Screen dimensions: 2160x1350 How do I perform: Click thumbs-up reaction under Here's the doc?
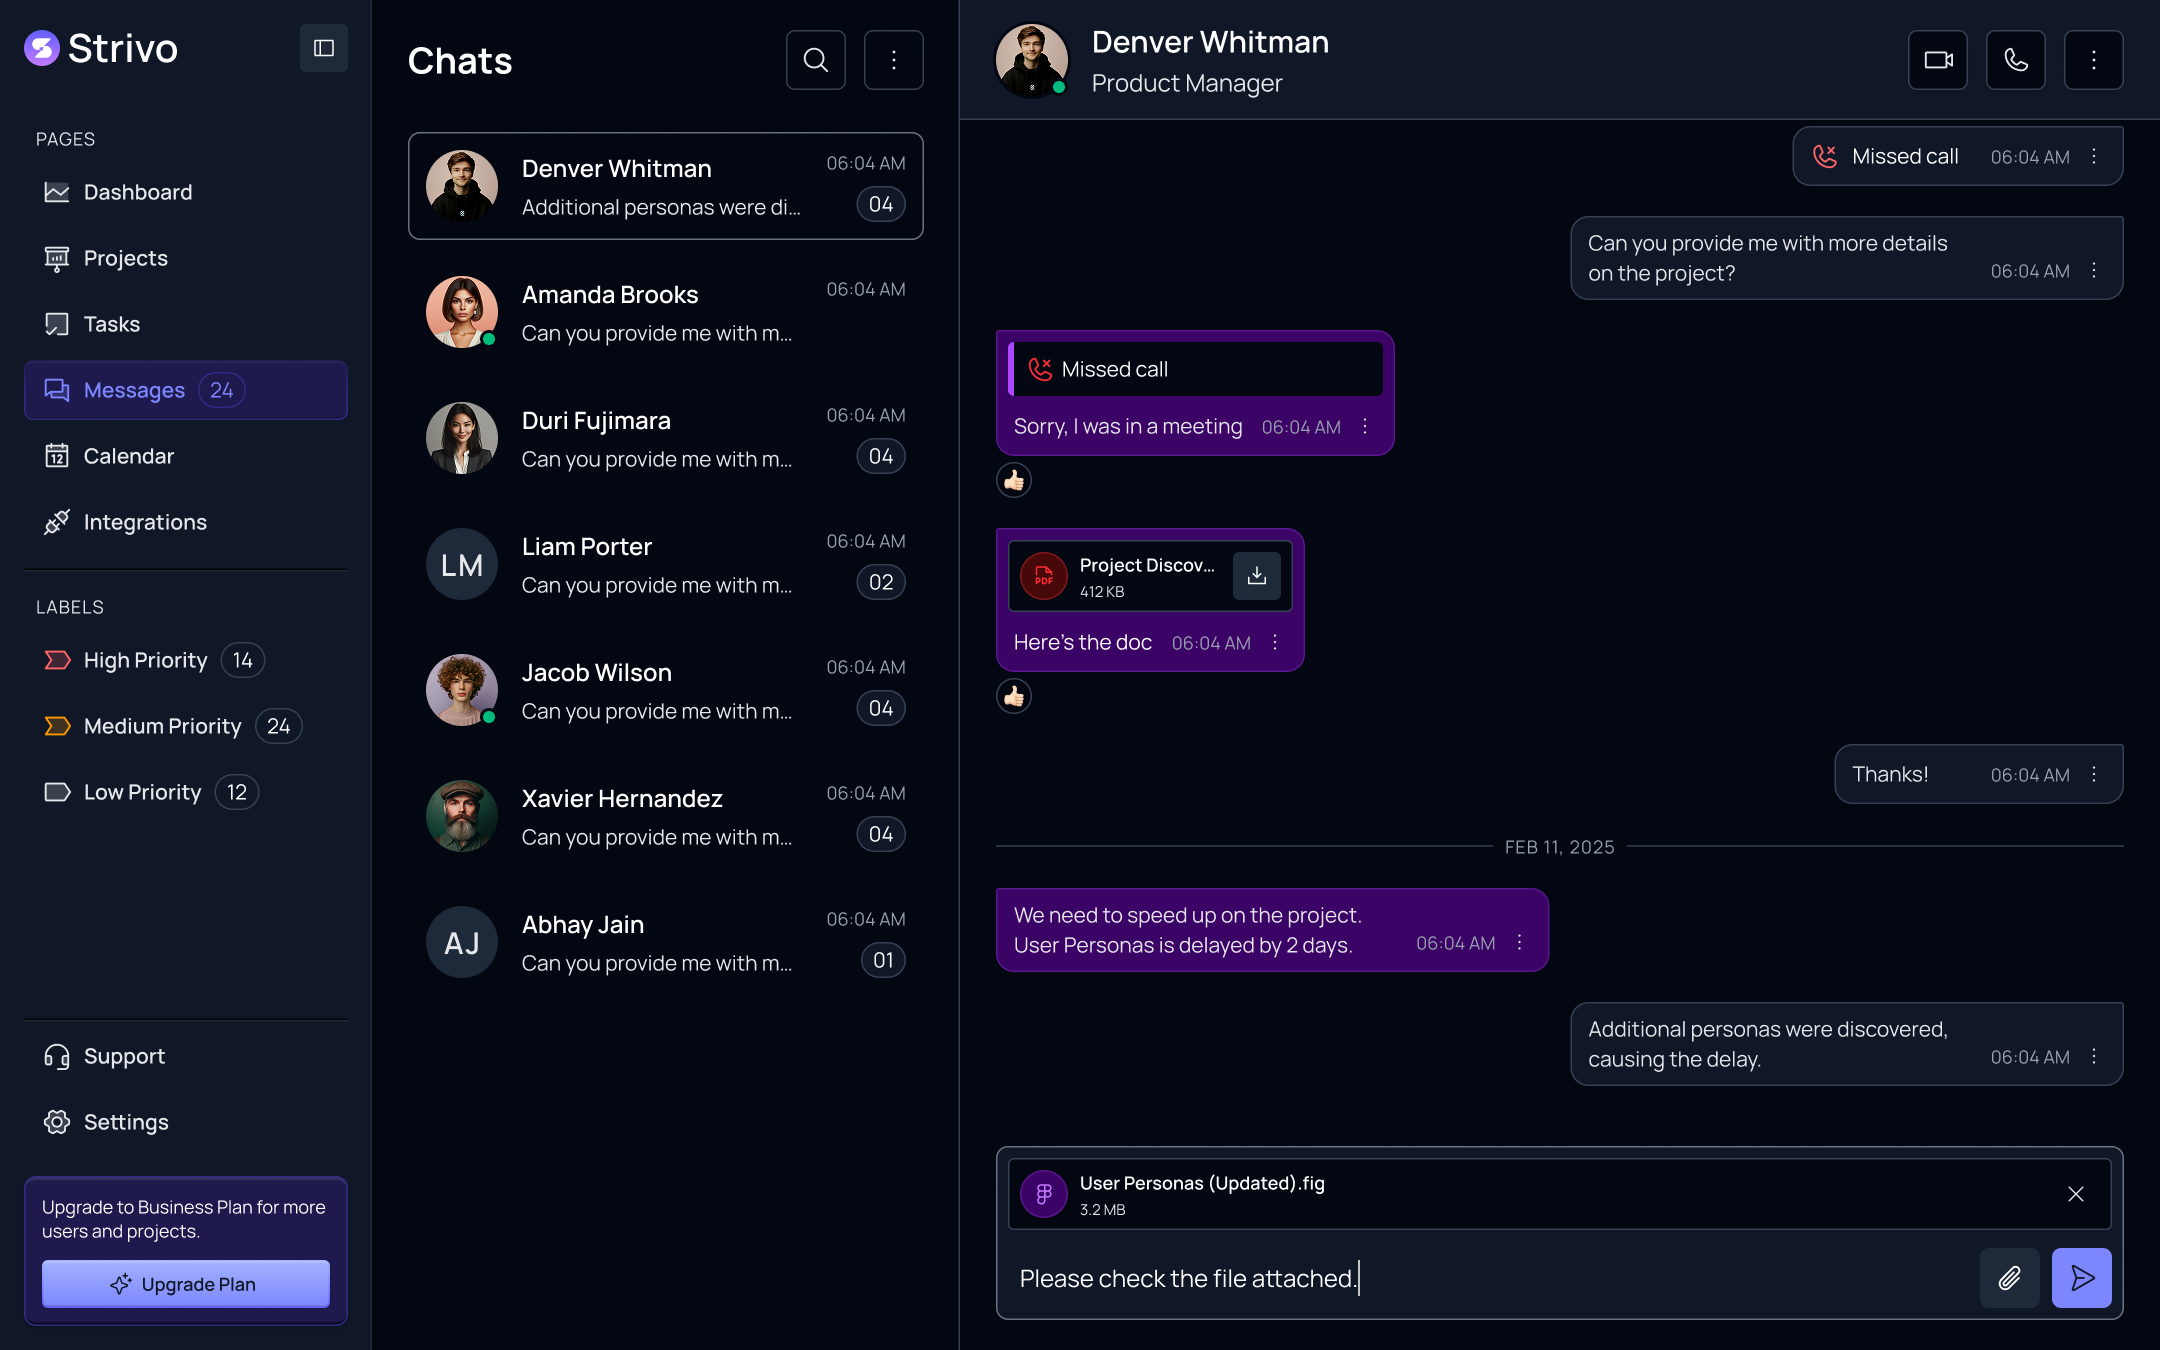[1014, 696]
